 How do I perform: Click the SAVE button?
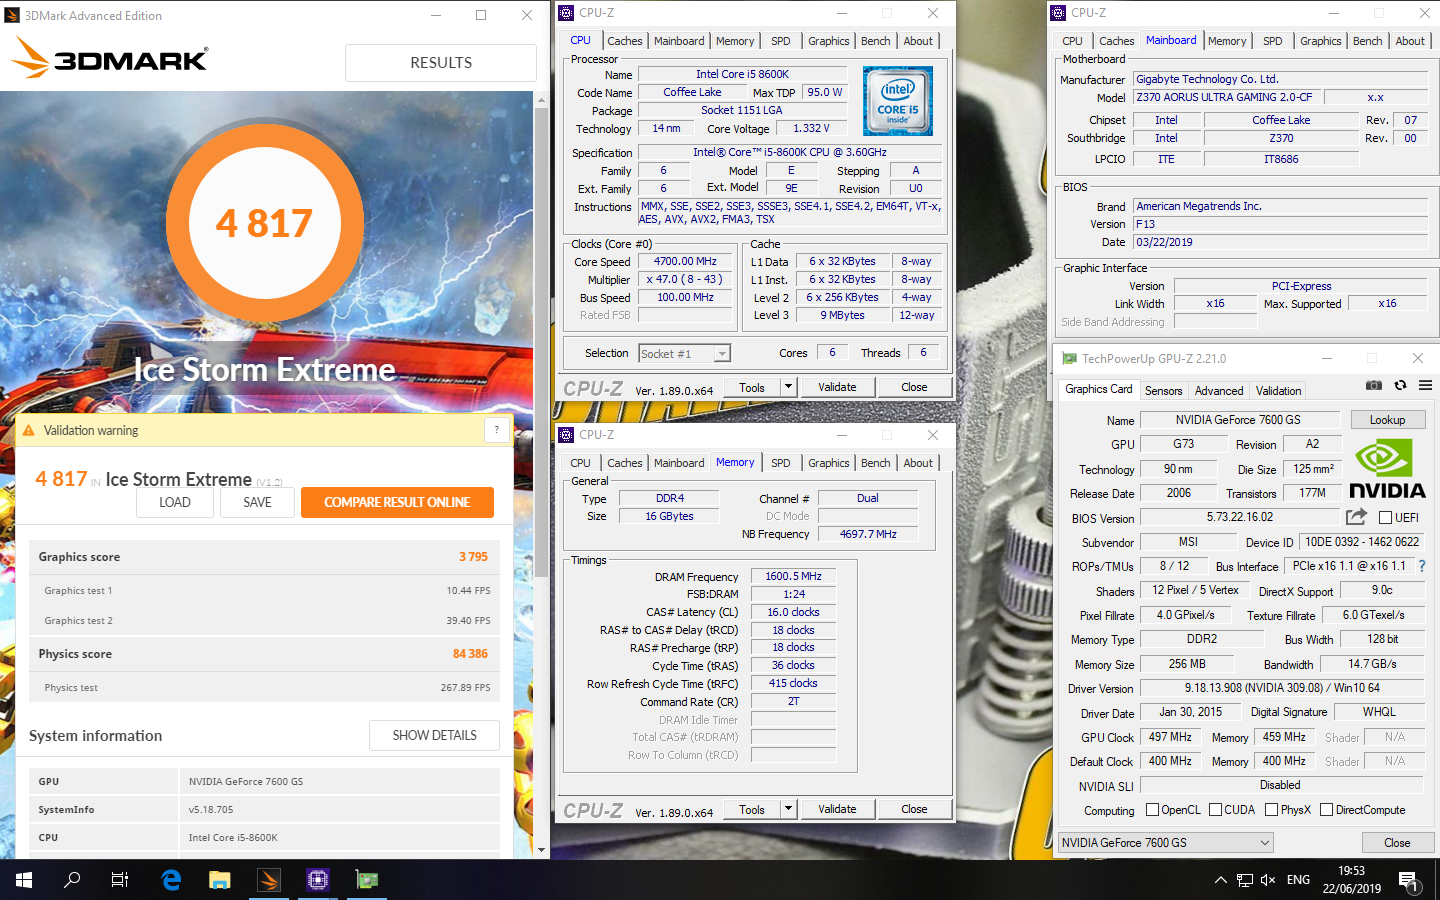257,502
